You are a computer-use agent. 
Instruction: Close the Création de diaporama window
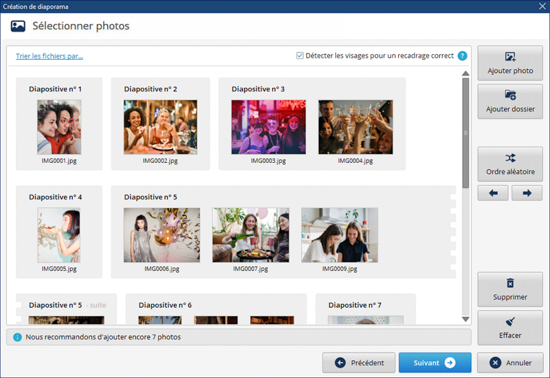[542, 6]
